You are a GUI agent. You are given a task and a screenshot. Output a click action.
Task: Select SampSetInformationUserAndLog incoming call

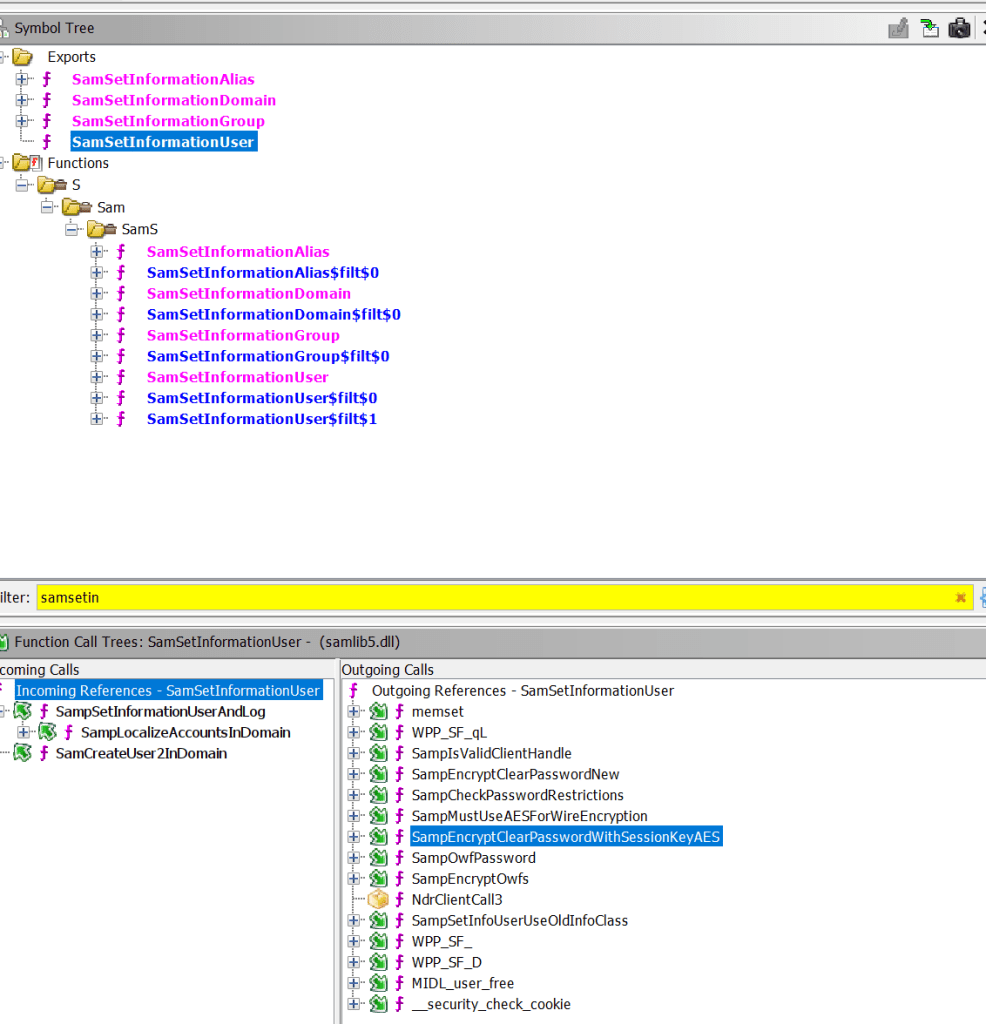160,712
